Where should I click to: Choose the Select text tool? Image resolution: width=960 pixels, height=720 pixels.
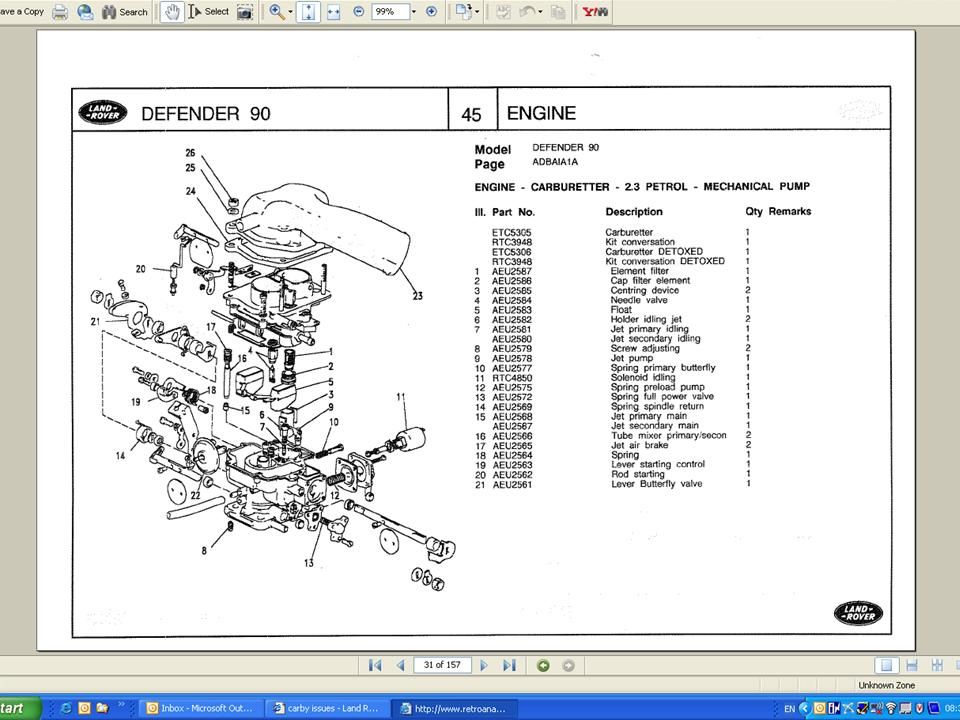[209, 12]
